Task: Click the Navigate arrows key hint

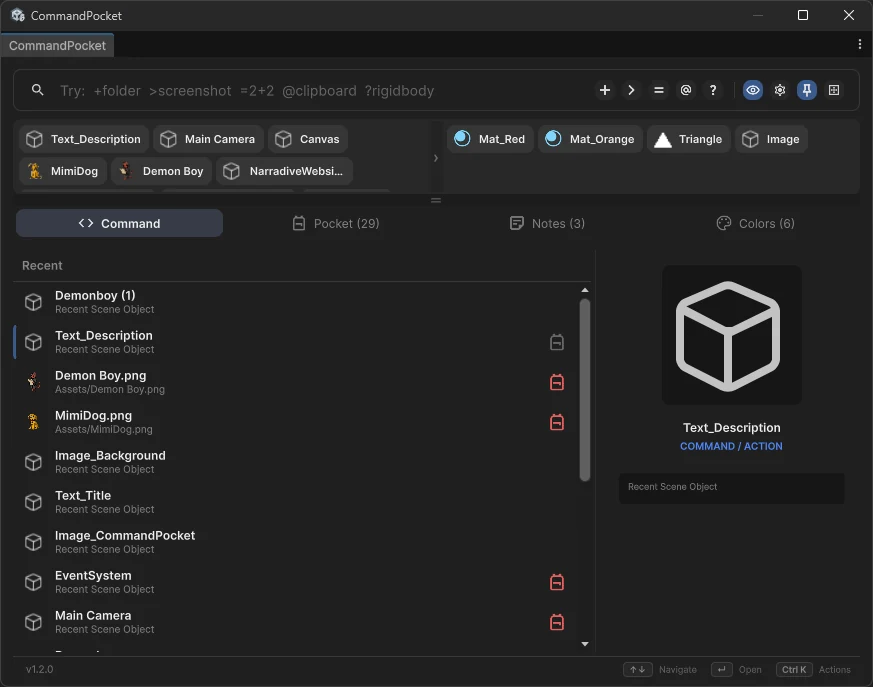Action: point(660,669)
